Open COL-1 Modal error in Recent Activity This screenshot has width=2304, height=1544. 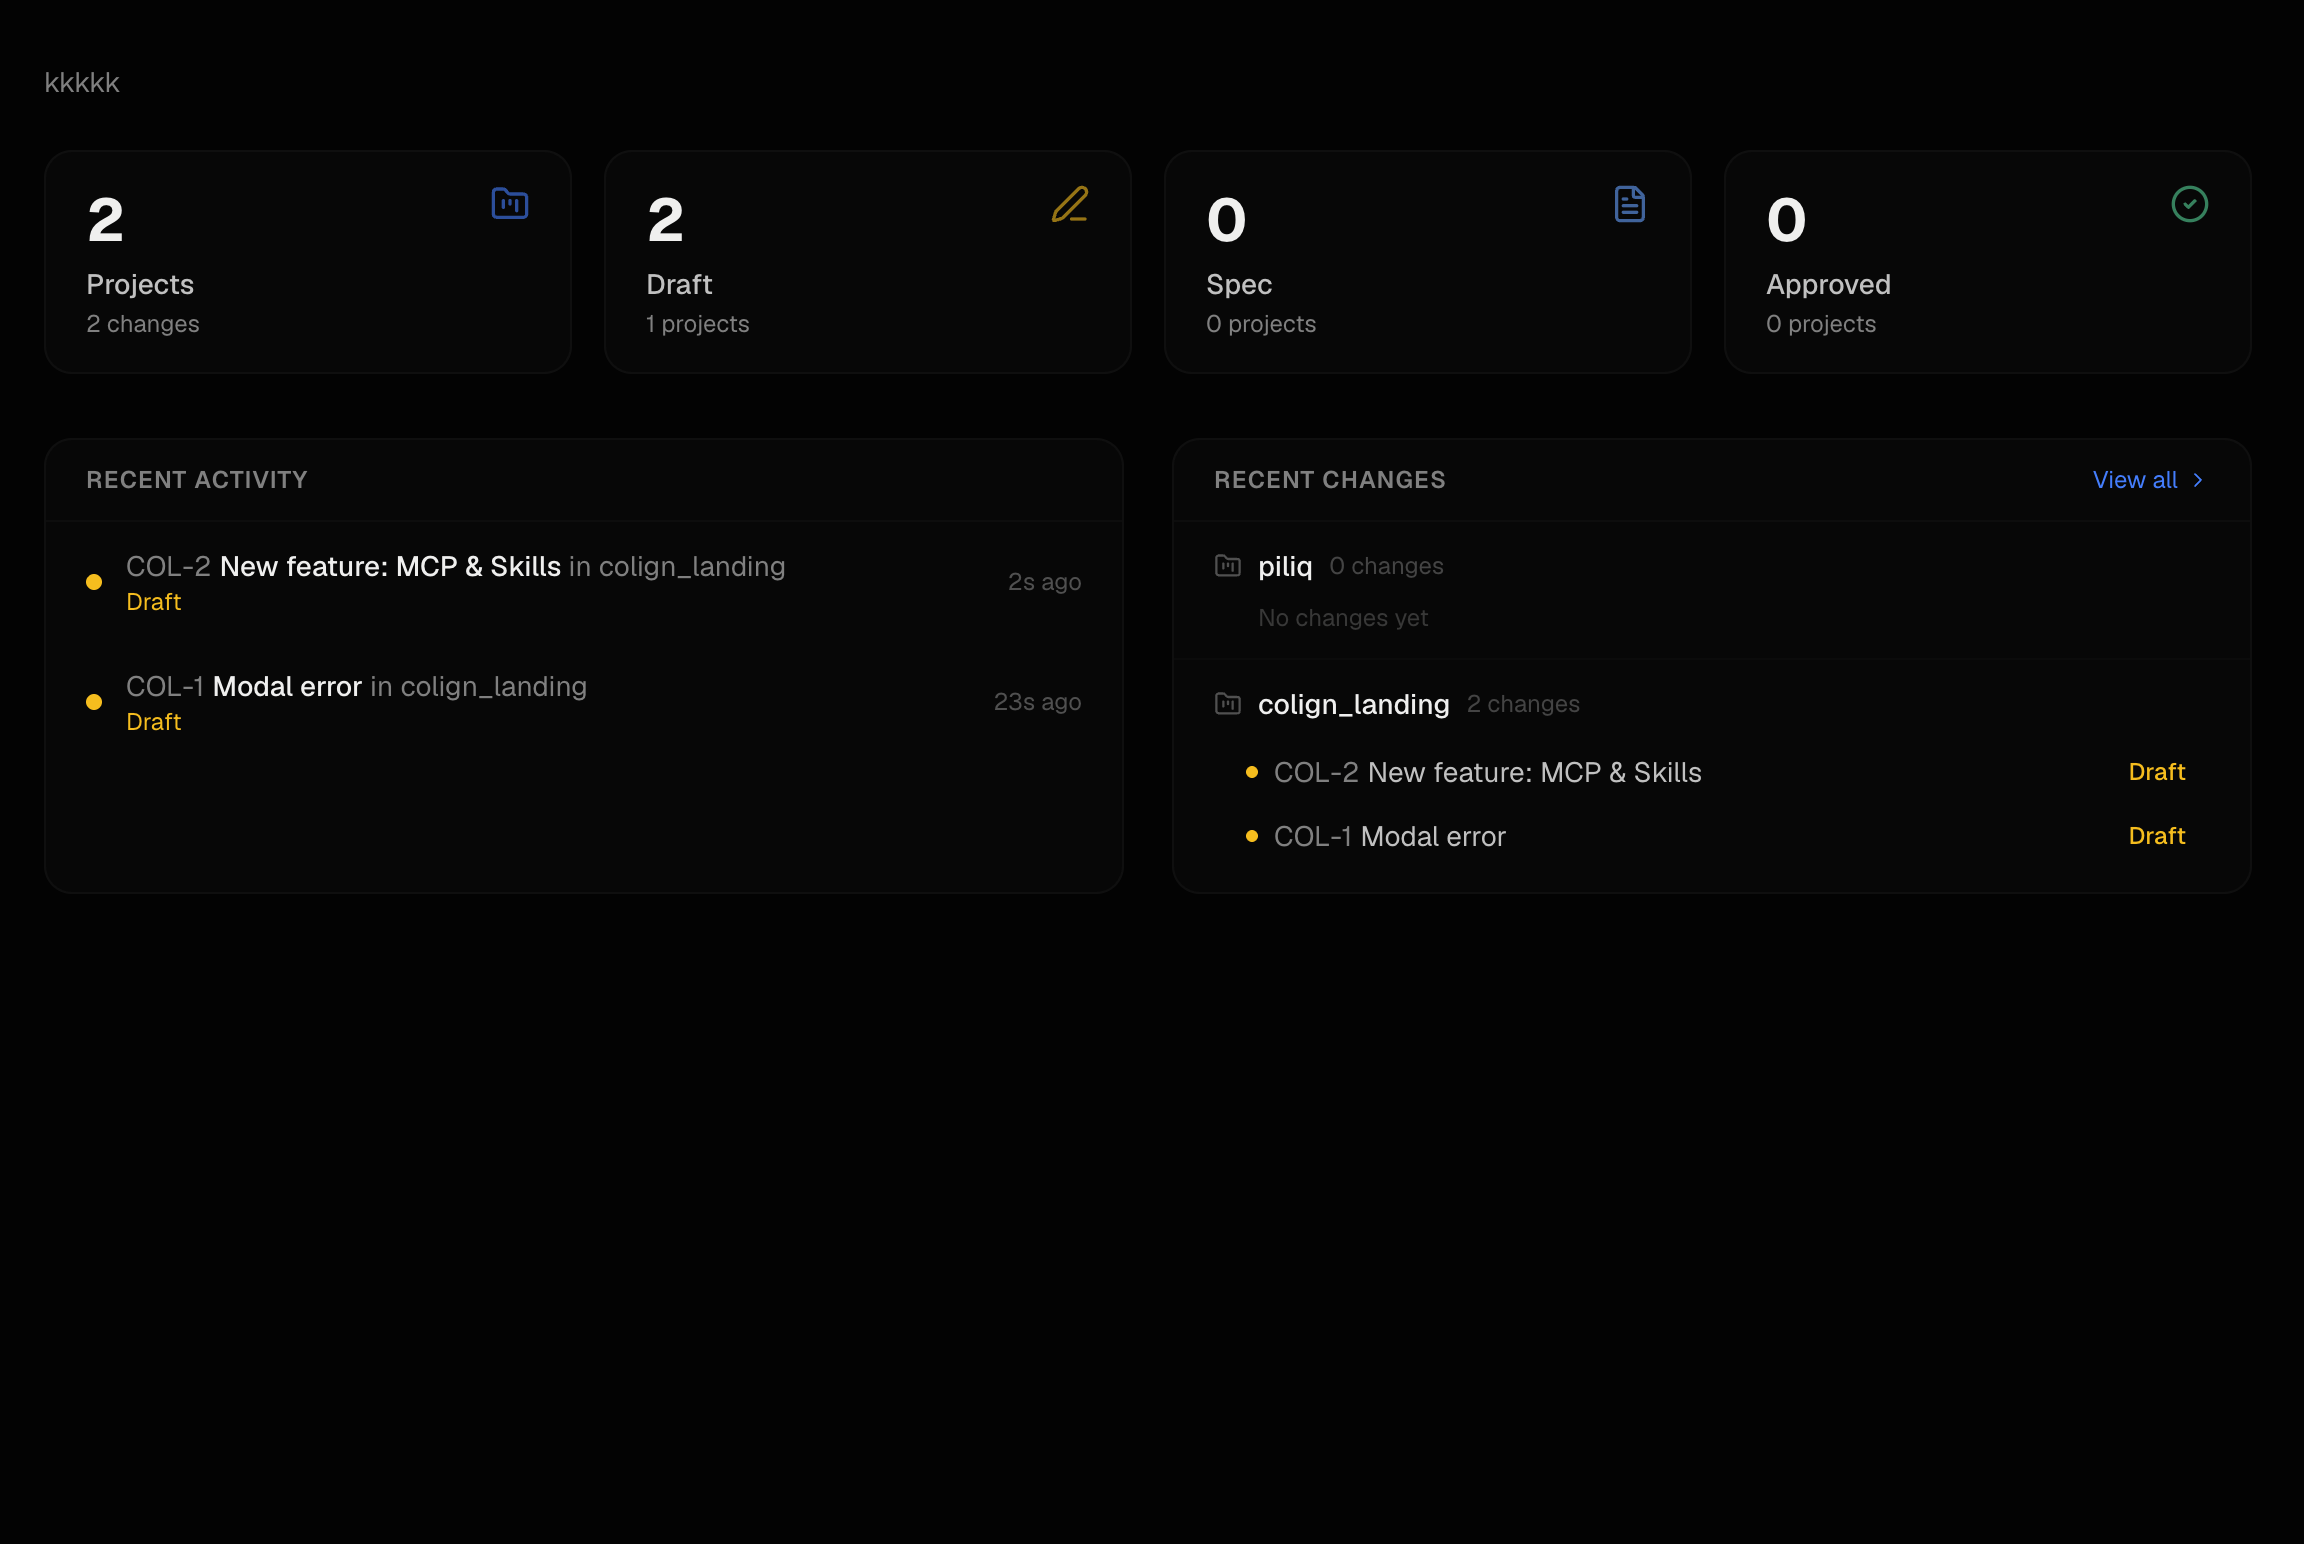tap(584, 702)
